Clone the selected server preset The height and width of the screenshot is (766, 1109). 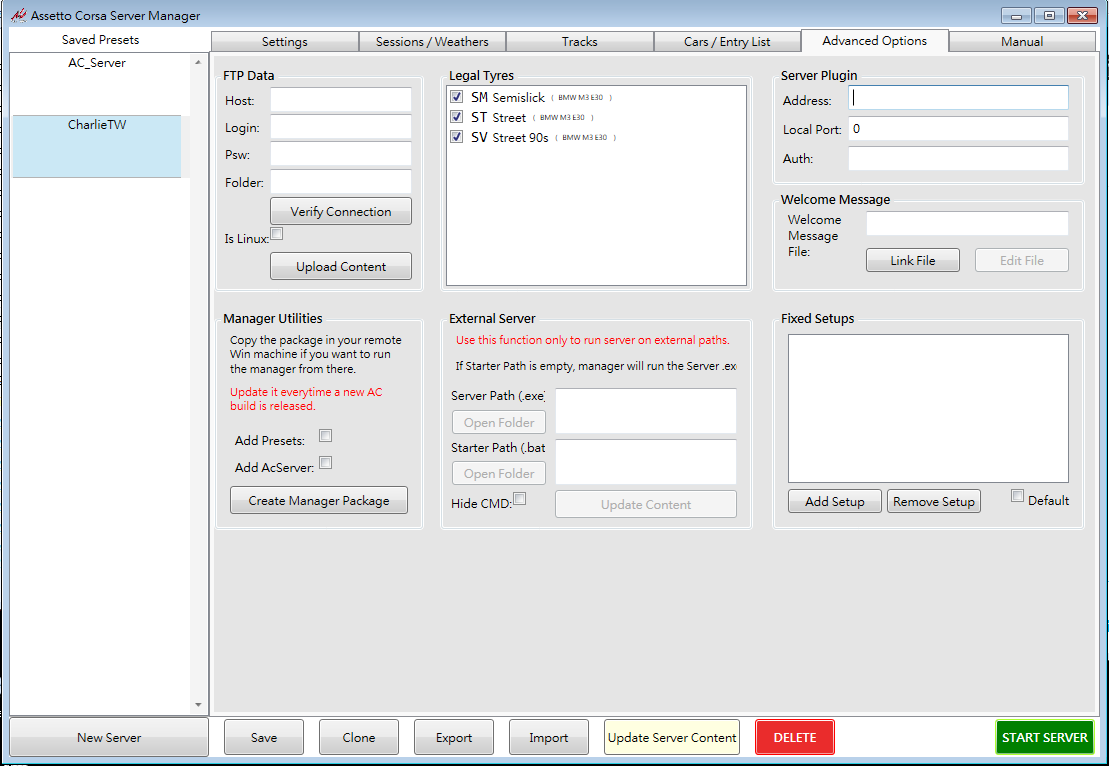click(359, 737)
